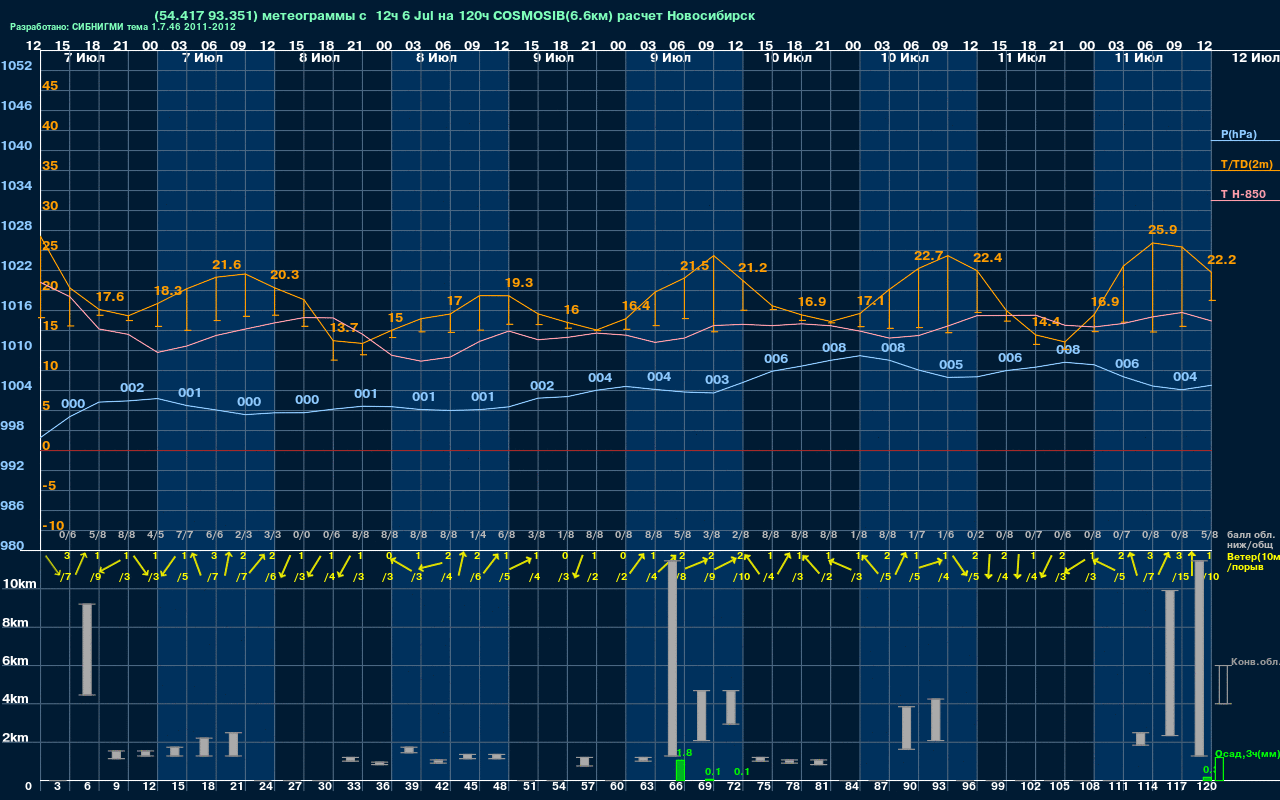Click the 'Осад,3ч(мм)' precipitation legend label
Viewport: 1280px width, 800px height.
1247,753
